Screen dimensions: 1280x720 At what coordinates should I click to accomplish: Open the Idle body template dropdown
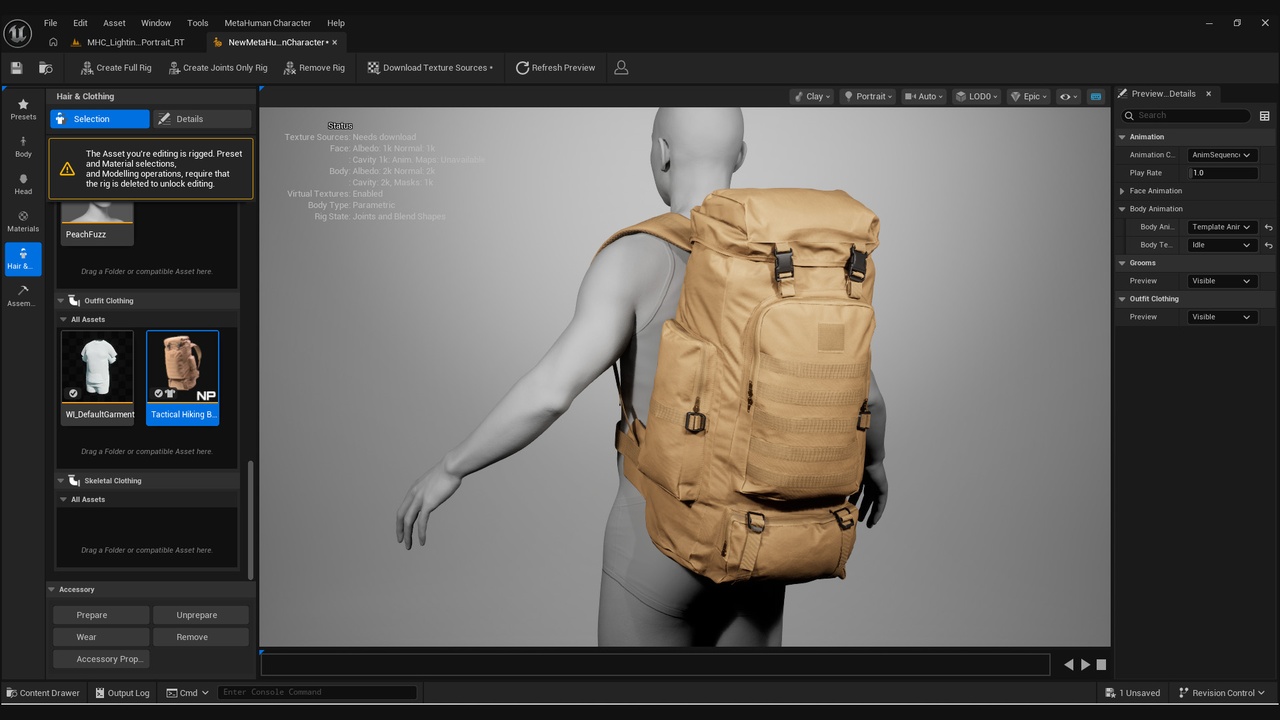pyautogui.click(x=1222, y=245)
